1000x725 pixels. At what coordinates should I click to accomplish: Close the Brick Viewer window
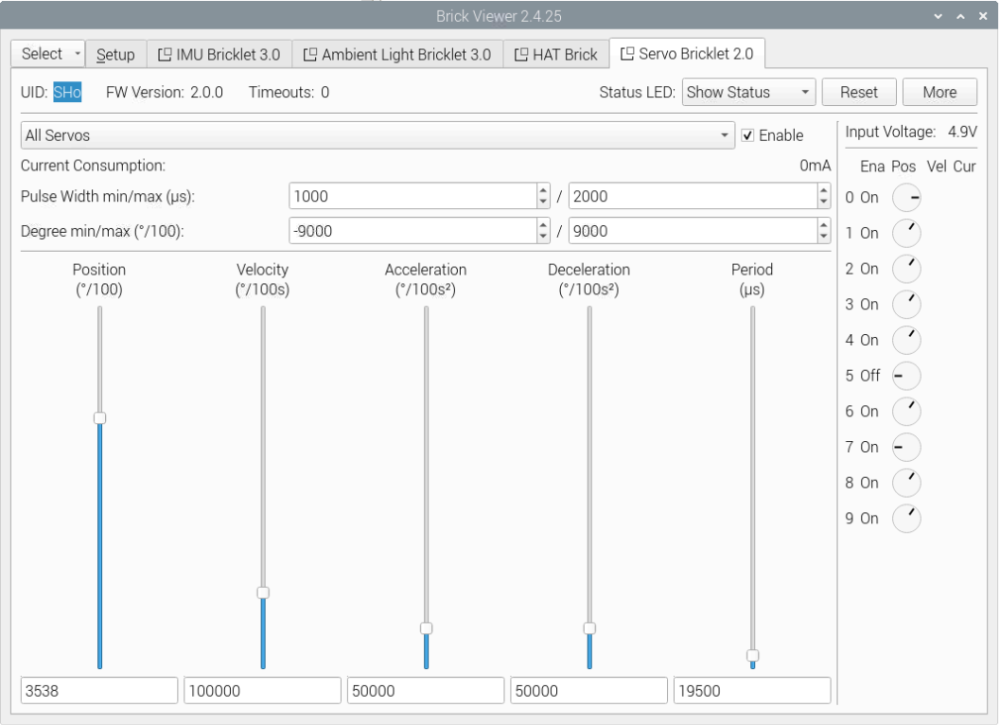click(983, 17)
